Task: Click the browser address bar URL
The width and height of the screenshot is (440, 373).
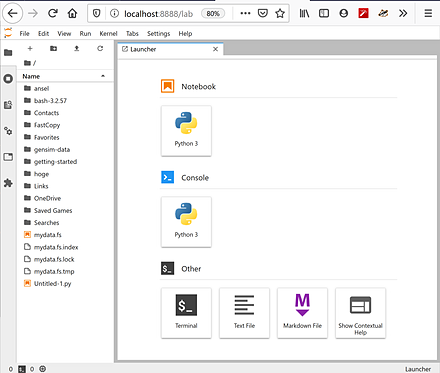Action: tap(159, 14)
